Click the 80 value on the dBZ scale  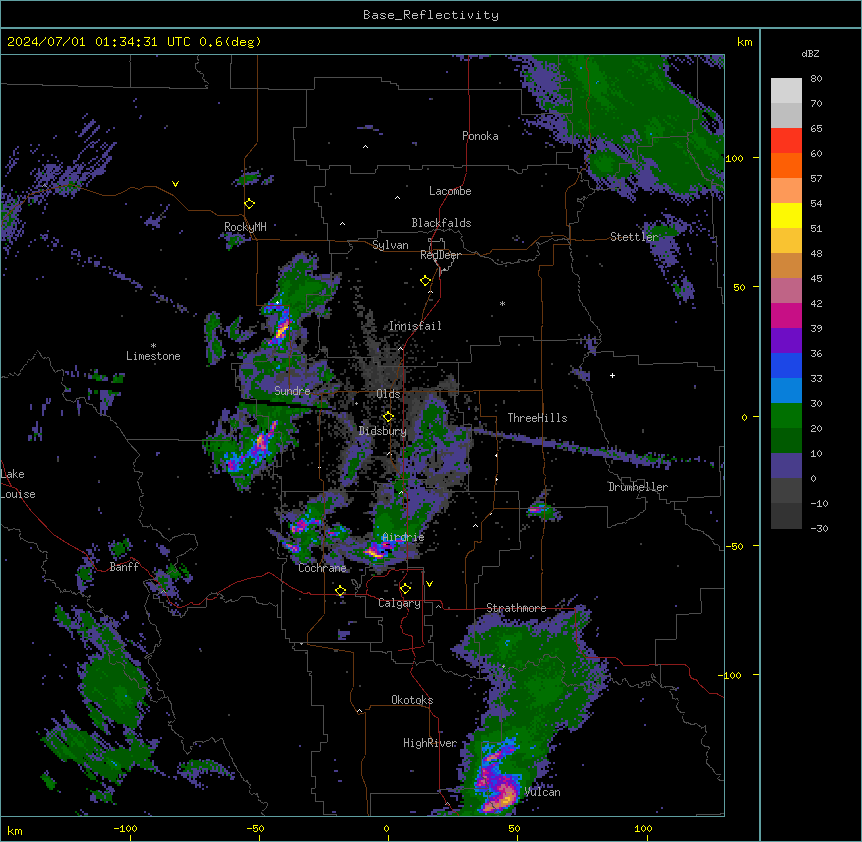pos(816,79)
